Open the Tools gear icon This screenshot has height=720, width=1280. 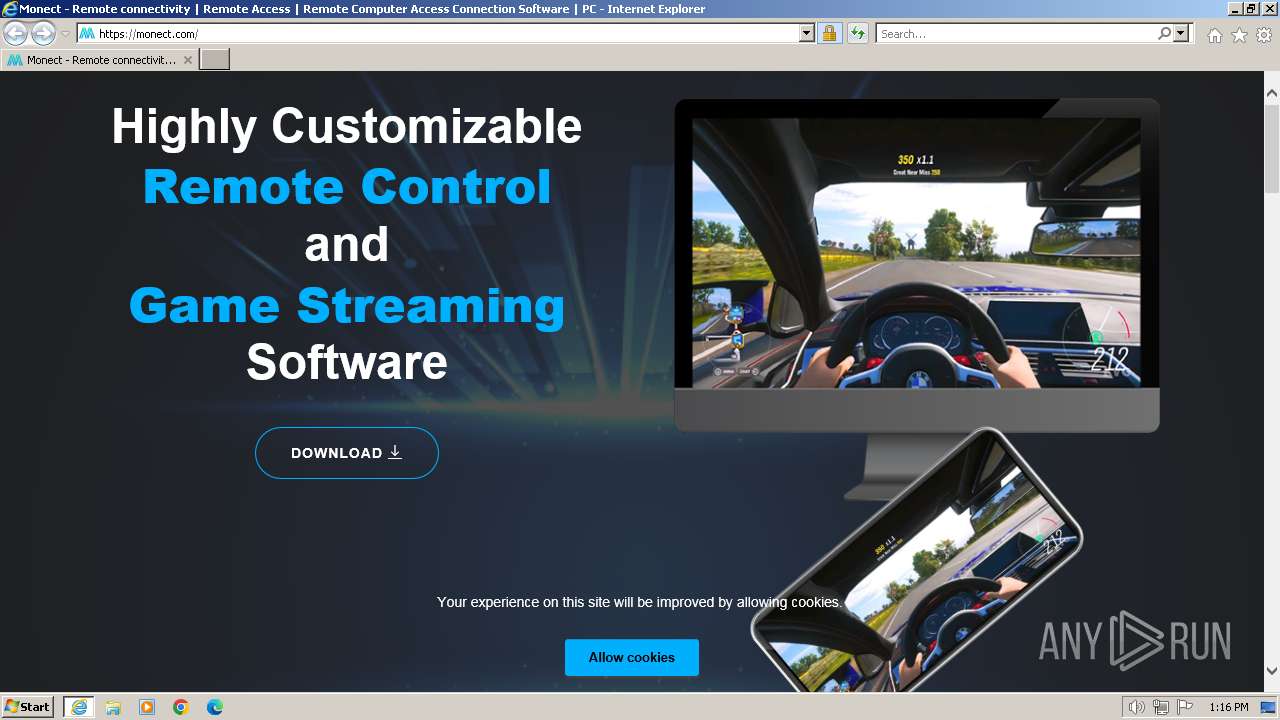pyautogui.click(x=1264, y=35)
